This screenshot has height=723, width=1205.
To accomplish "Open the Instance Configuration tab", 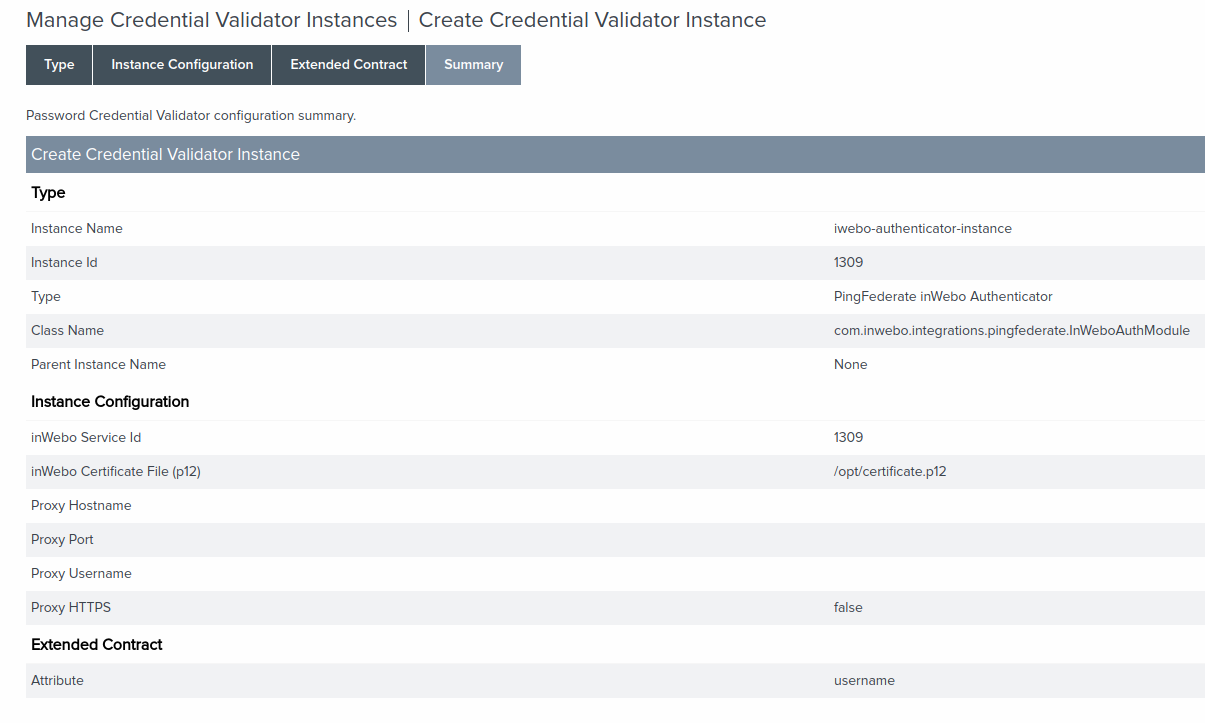I will [182, 65].
